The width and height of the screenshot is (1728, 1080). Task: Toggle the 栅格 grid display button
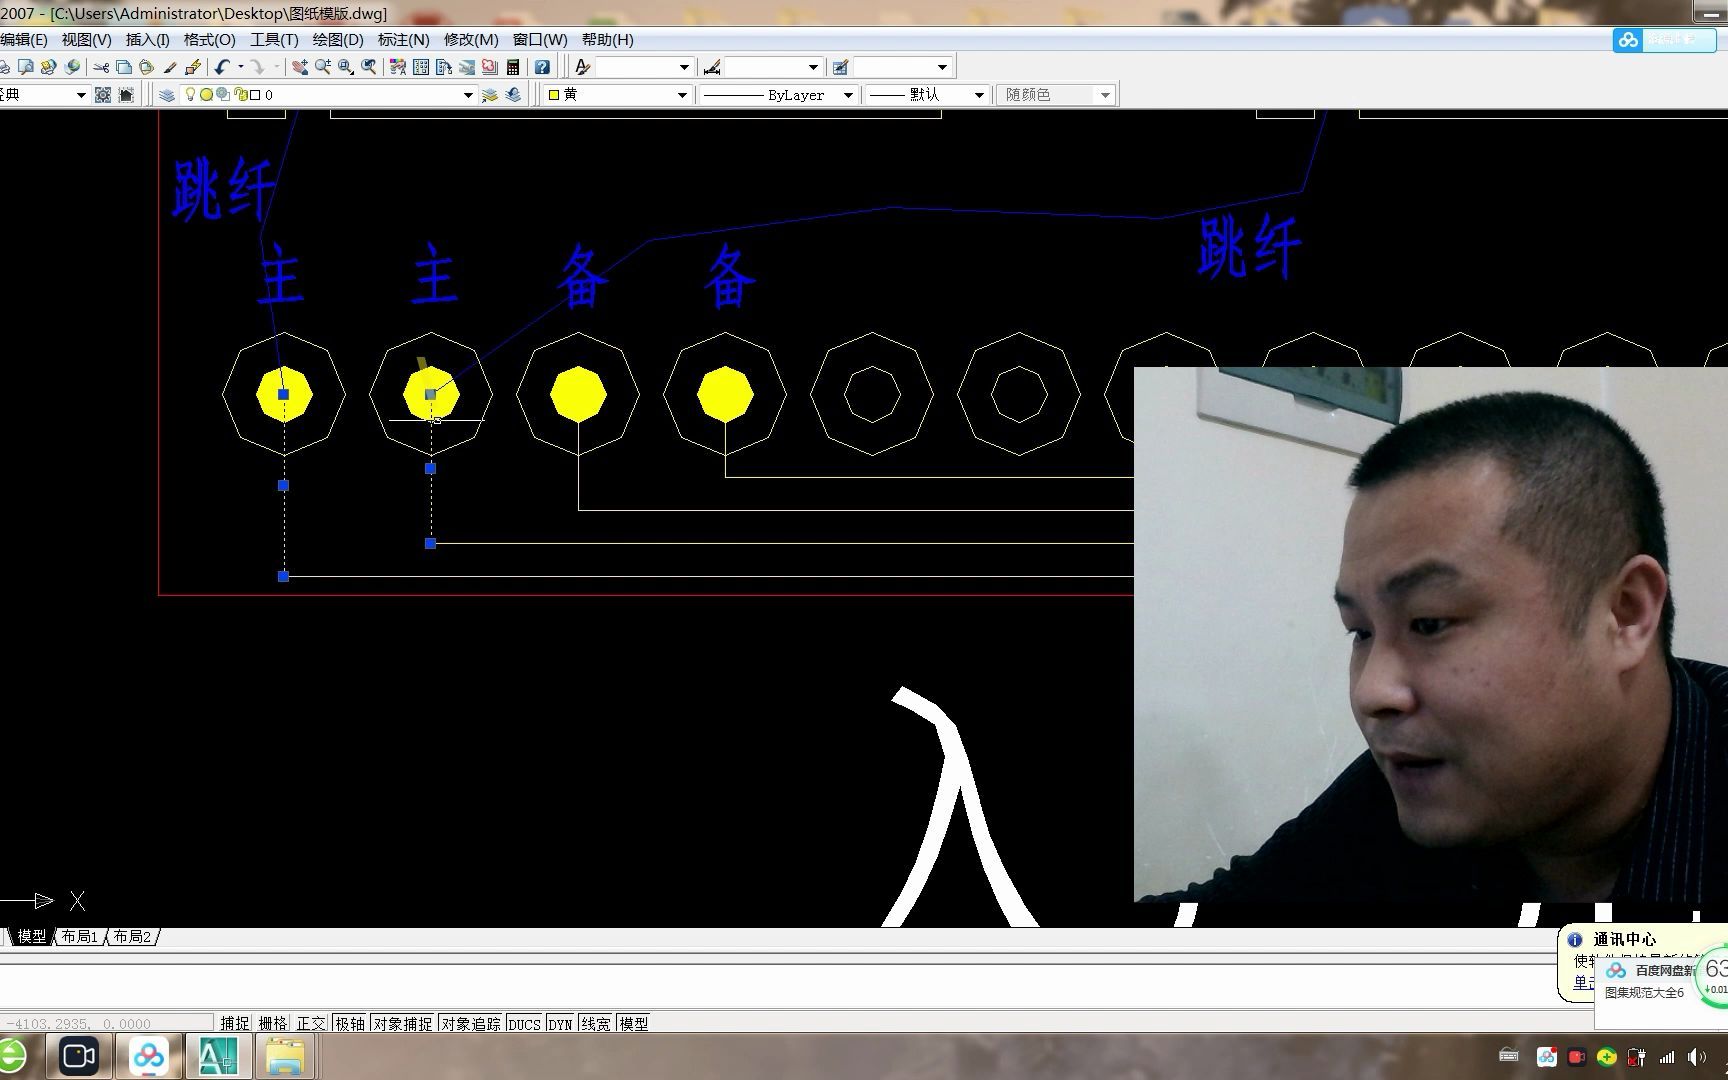point(273,1023)
